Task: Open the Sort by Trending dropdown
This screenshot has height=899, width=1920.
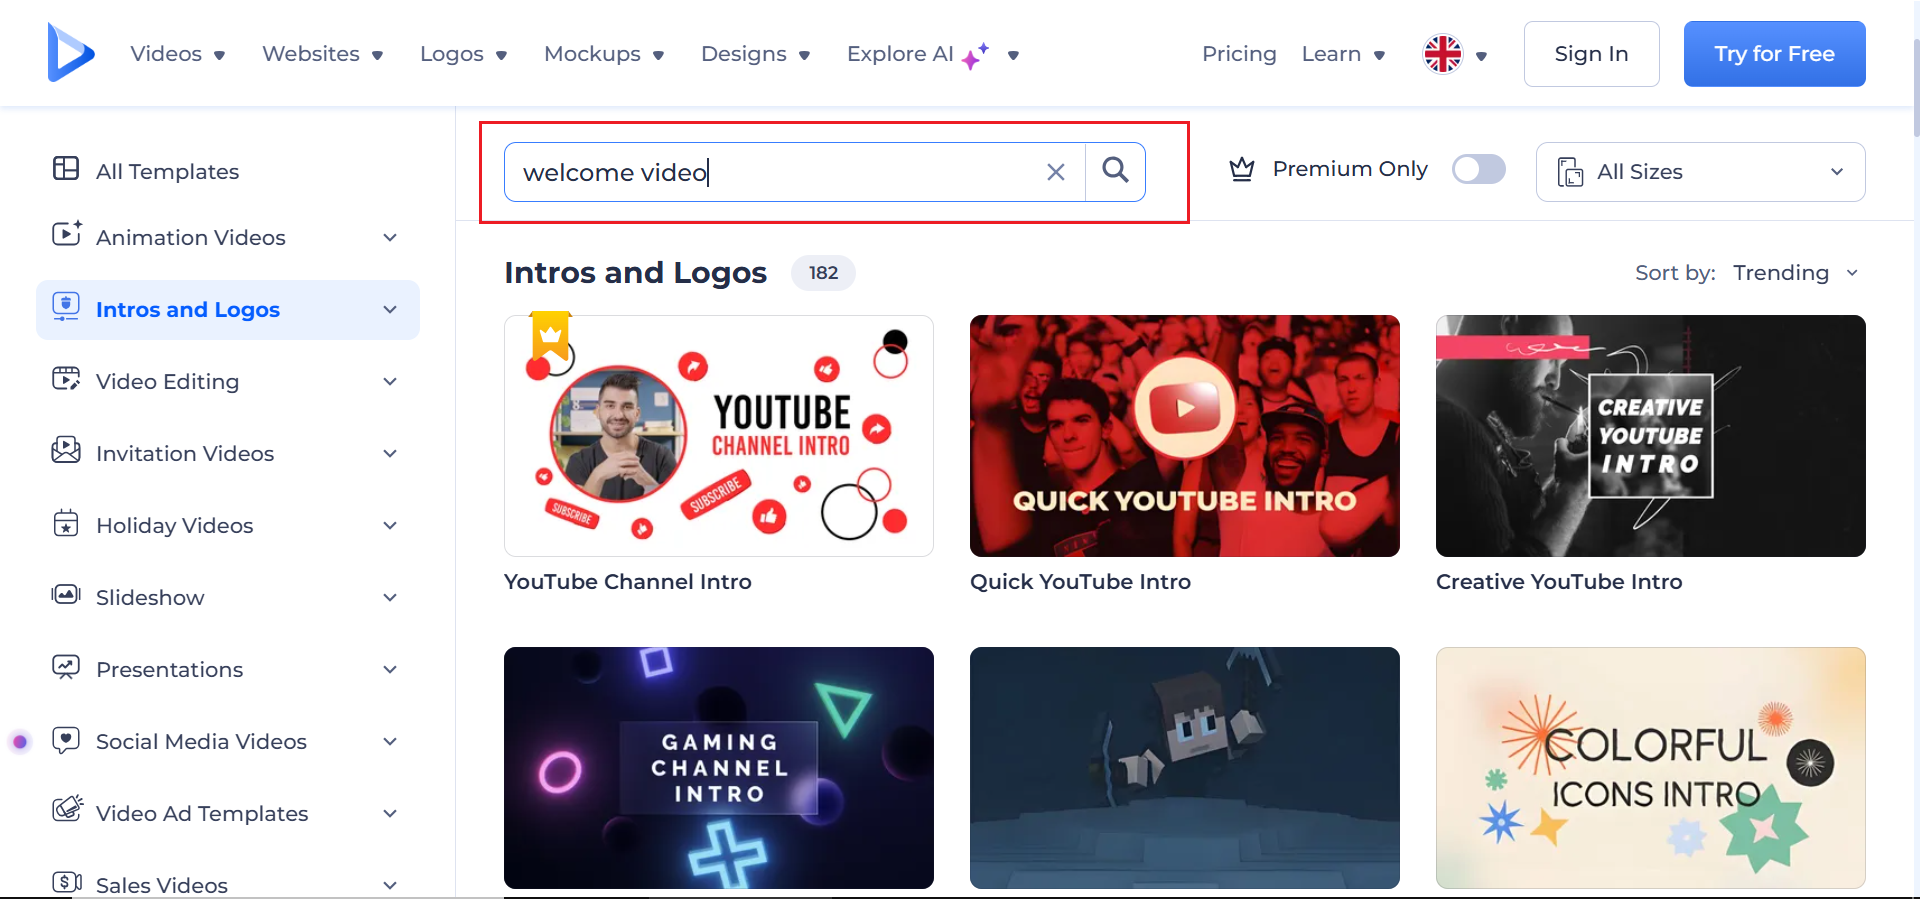Action: [1795, 273]
